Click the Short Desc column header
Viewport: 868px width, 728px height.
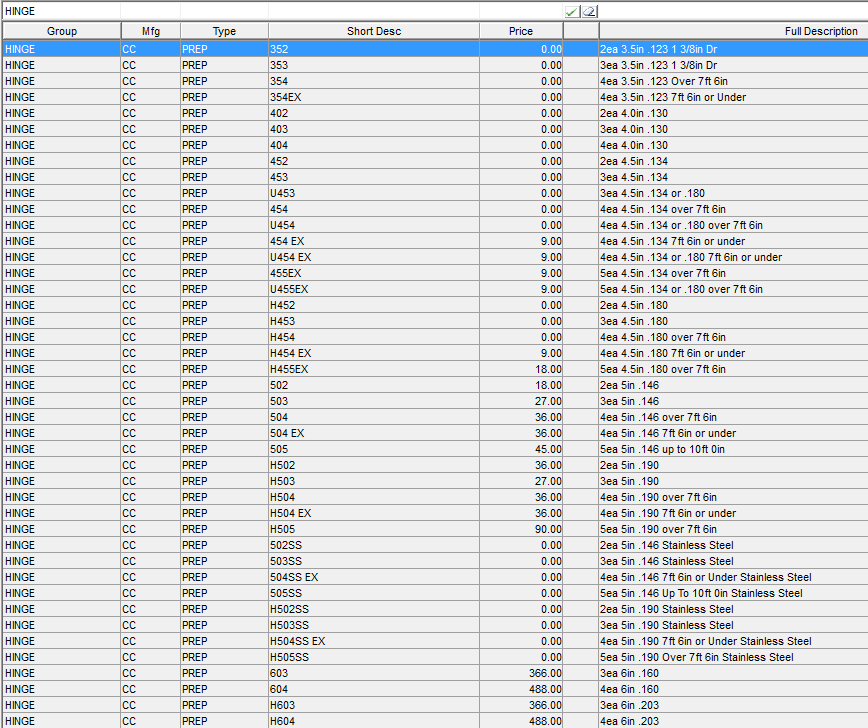click(373, 31)
